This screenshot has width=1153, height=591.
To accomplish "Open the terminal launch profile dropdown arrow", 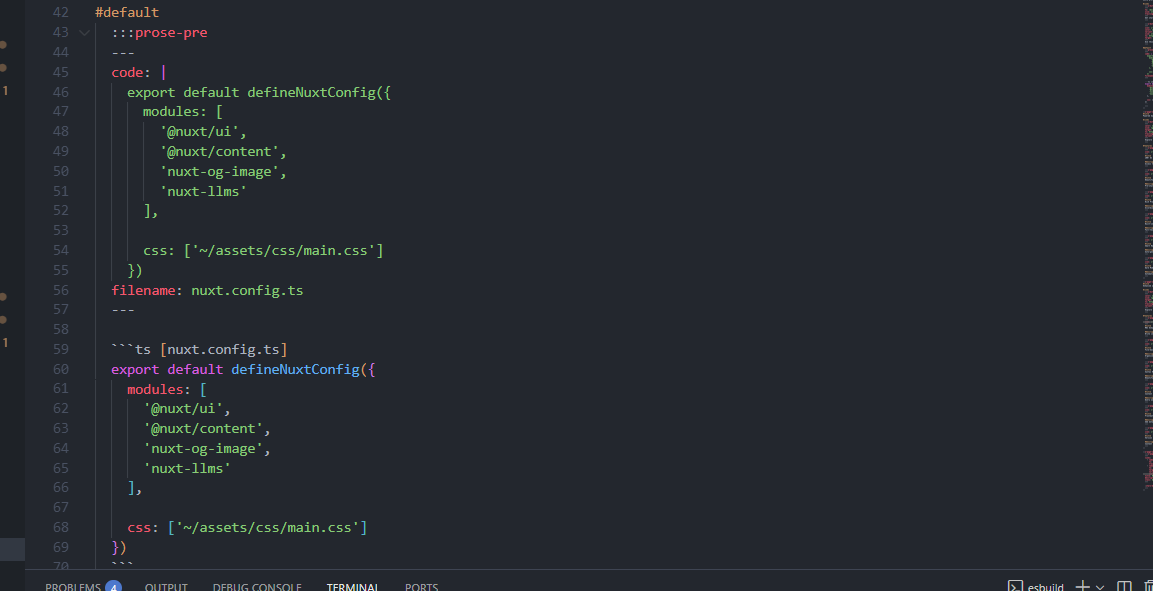I will tap(1100, 587).
